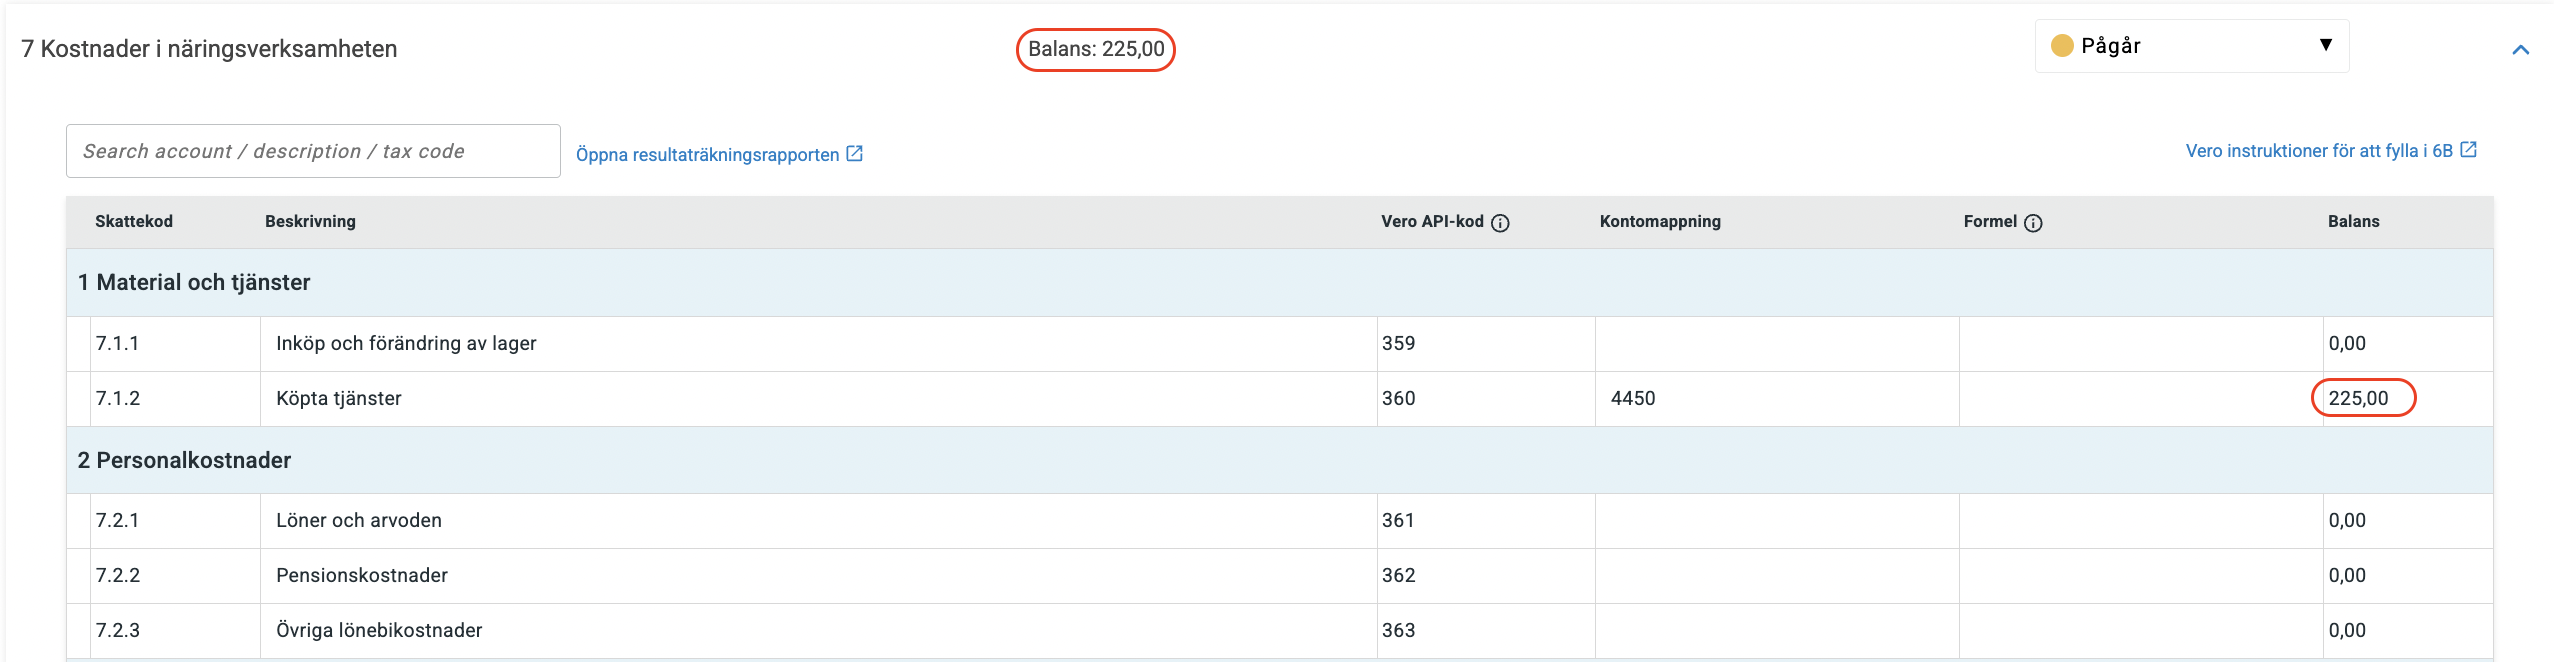Click the Beskrivning column header
Image resolution: width=2554 pixels, height=662 pixels.
(310, 222)
